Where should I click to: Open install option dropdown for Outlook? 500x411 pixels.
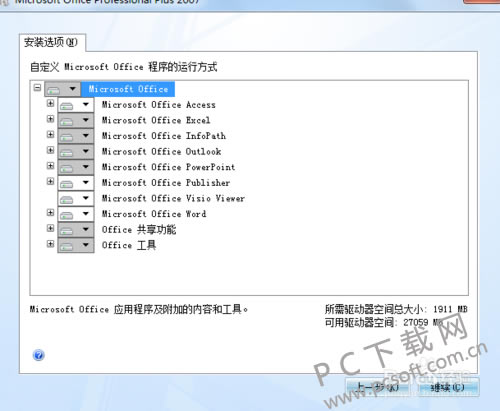(76, 152)
